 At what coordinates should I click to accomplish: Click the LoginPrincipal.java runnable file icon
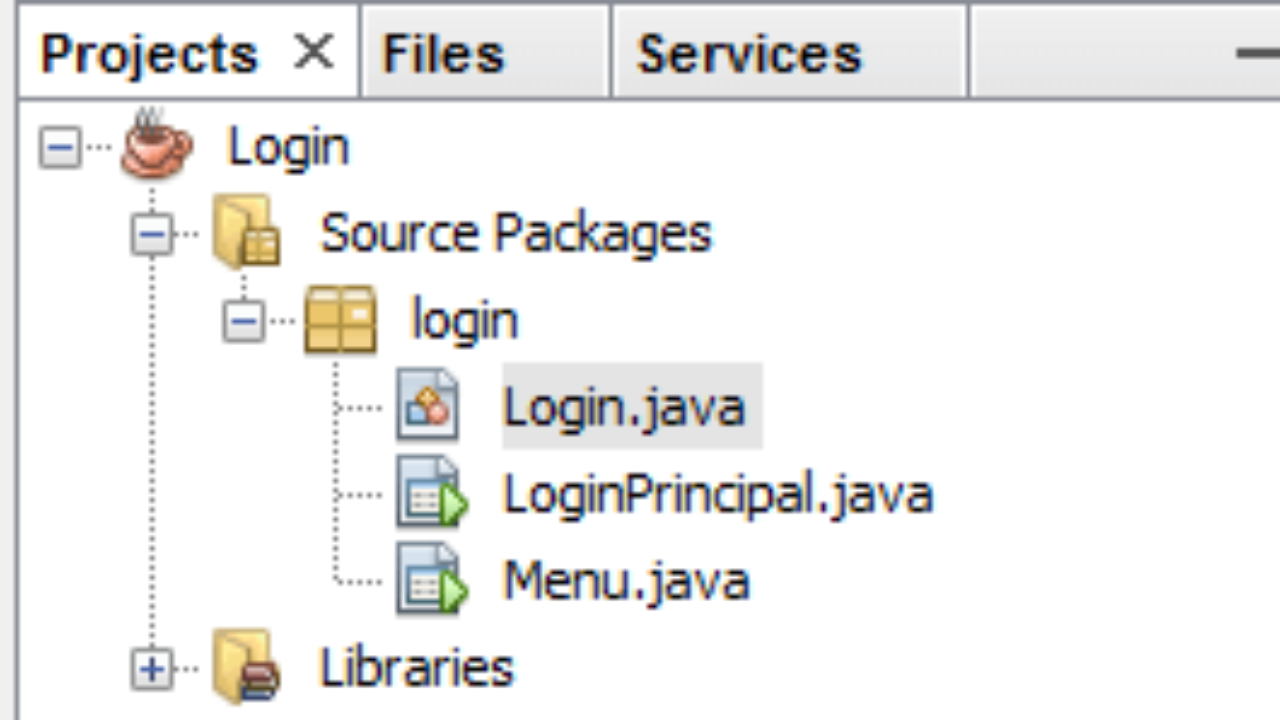[431, 493]
